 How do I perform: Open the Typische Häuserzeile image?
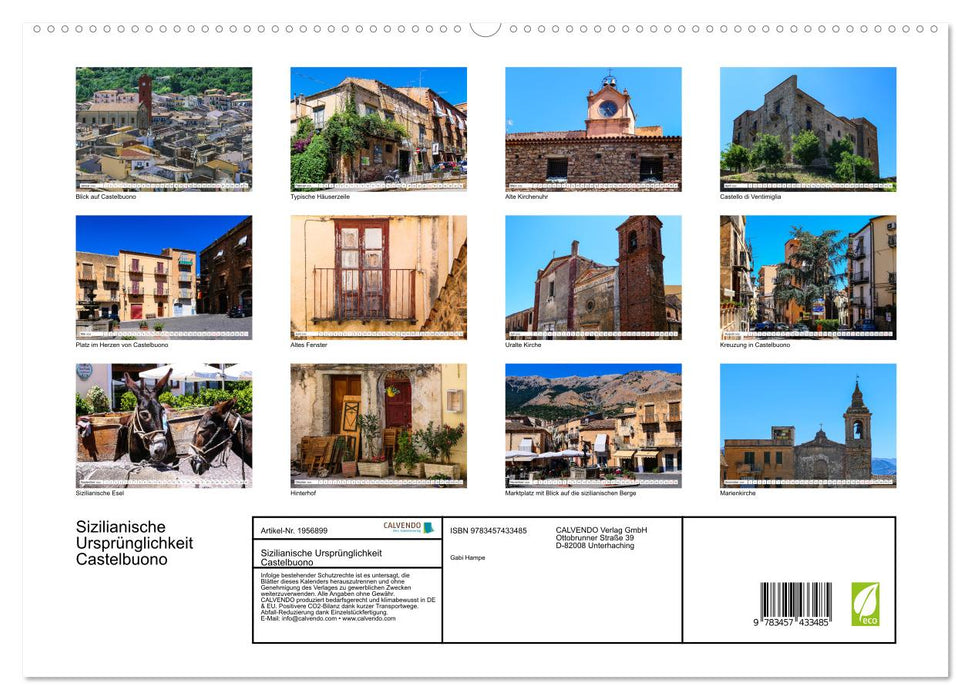coord(378,129)
